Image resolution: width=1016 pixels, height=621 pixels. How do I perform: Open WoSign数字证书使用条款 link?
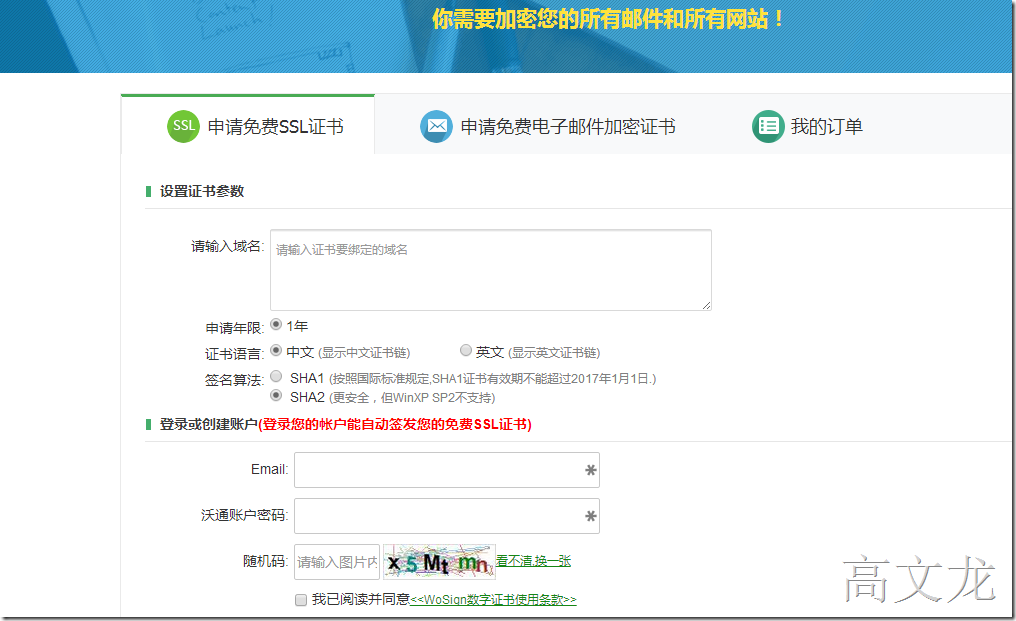[493, 600]
